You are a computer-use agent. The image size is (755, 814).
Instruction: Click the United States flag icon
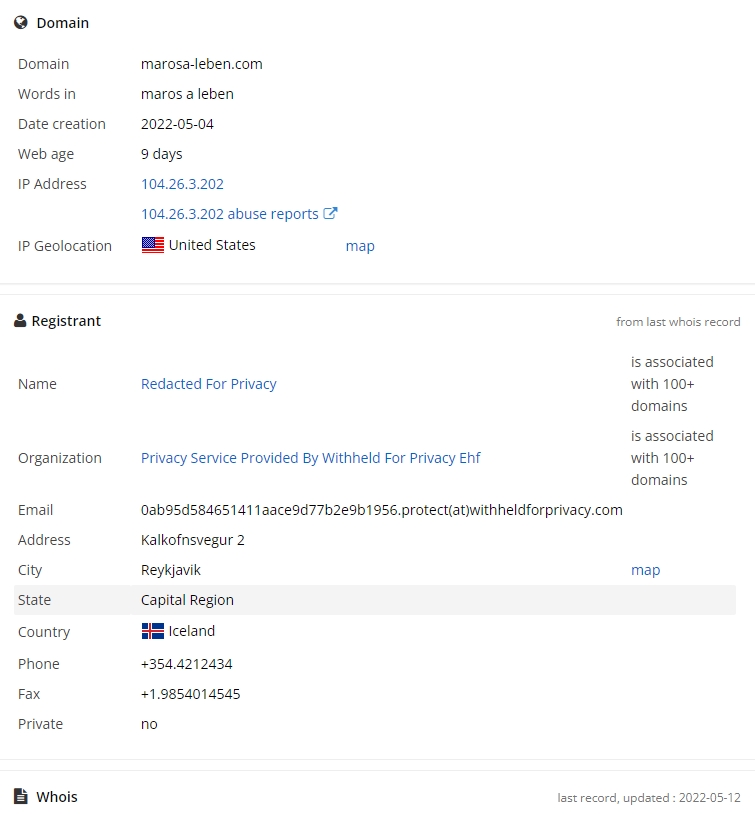[x=153, y=245]
